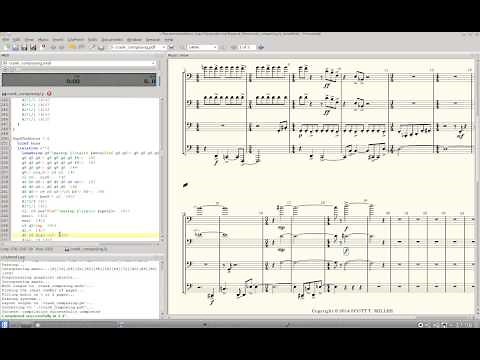Viewport: 480px width, 360px height.
Task: Click the green success line in log
Action: 33,315
